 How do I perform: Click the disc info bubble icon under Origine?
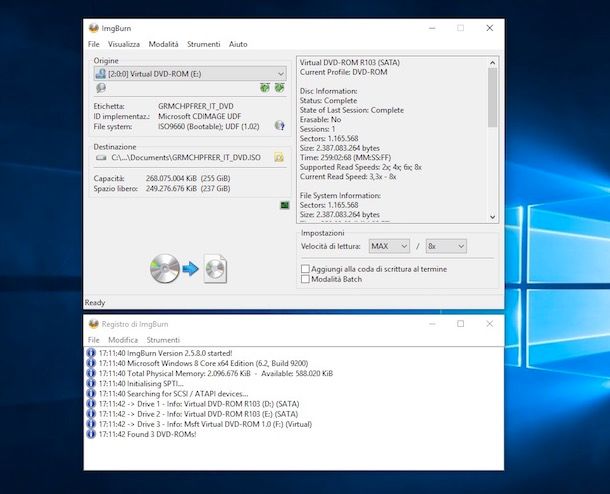pos(101,88)
